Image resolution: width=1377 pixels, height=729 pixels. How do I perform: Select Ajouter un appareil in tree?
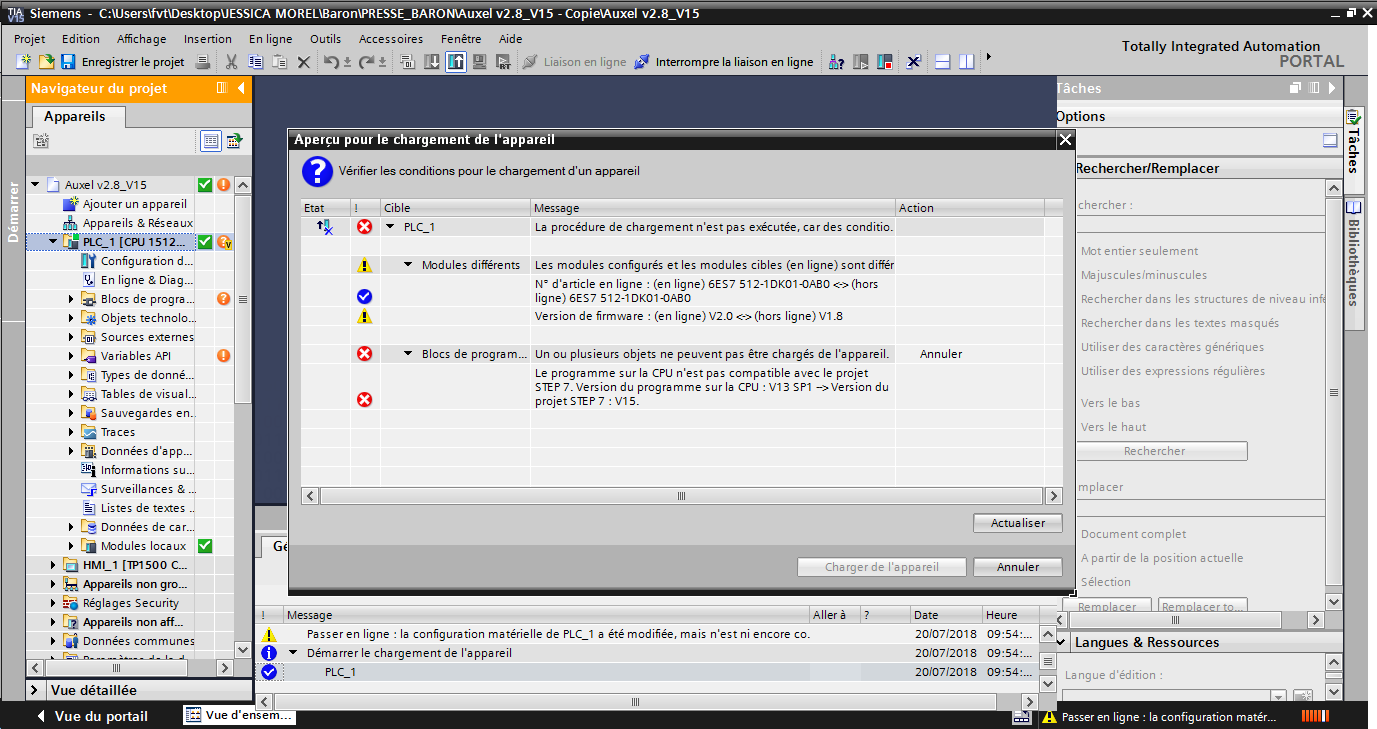pyautogui.click(x=134, y=204)
